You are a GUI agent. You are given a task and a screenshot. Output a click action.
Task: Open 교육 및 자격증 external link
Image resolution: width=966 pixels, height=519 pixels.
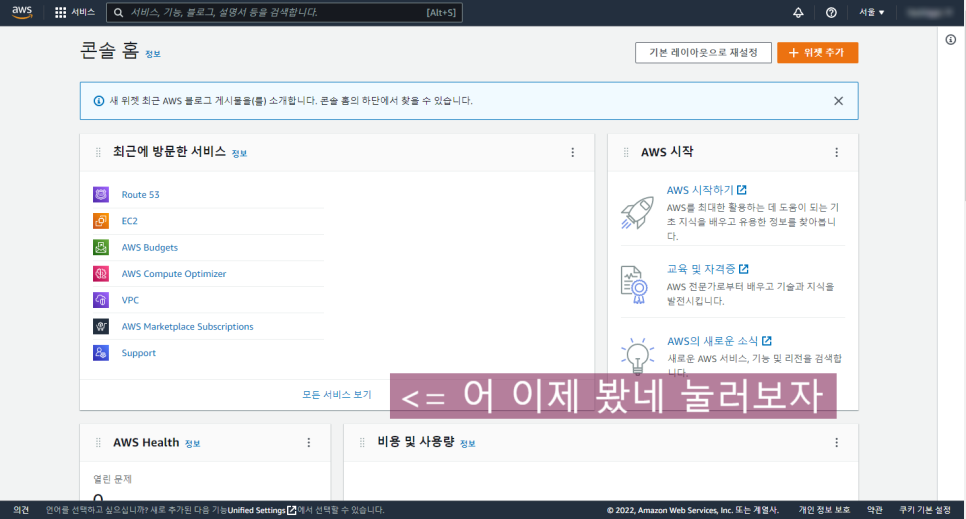click(x=708, y=269)
